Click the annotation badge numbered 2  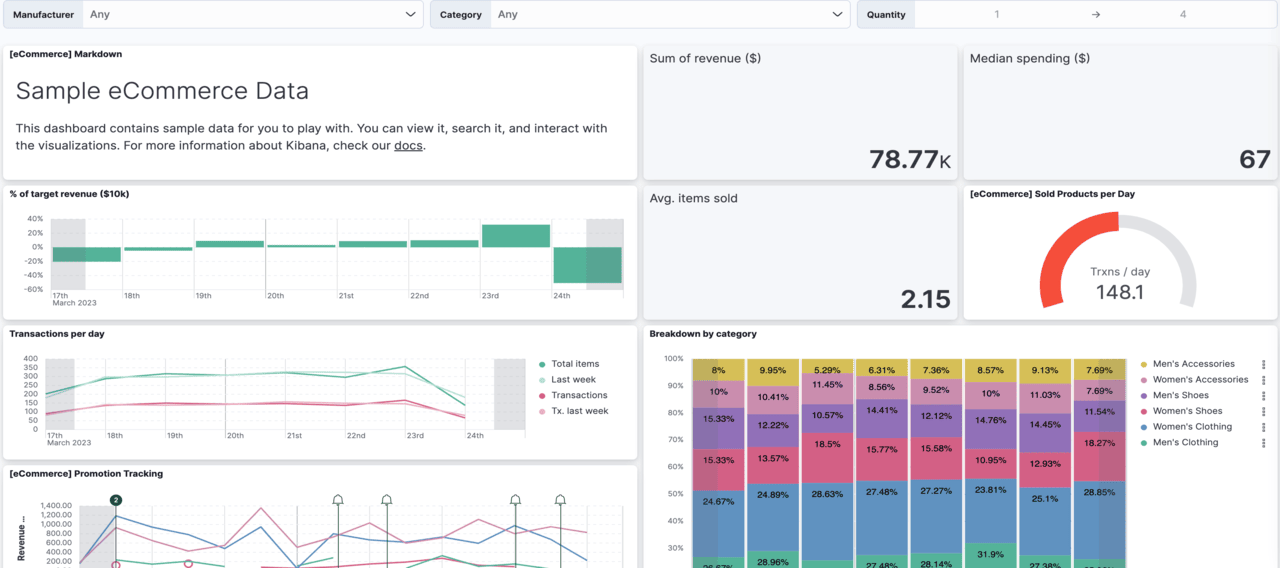[x=116, y=500]
